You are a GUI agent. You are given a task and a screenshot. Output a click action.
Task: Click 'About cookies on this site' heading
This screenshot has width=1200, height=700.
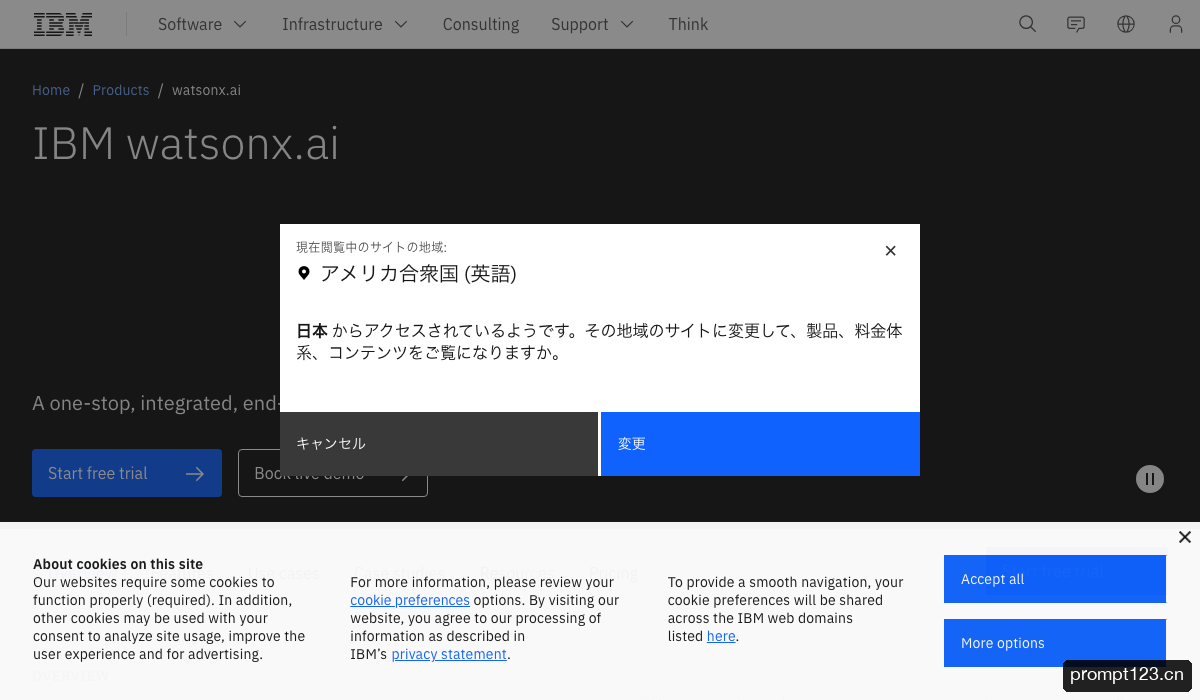click(x=118, y=564)
